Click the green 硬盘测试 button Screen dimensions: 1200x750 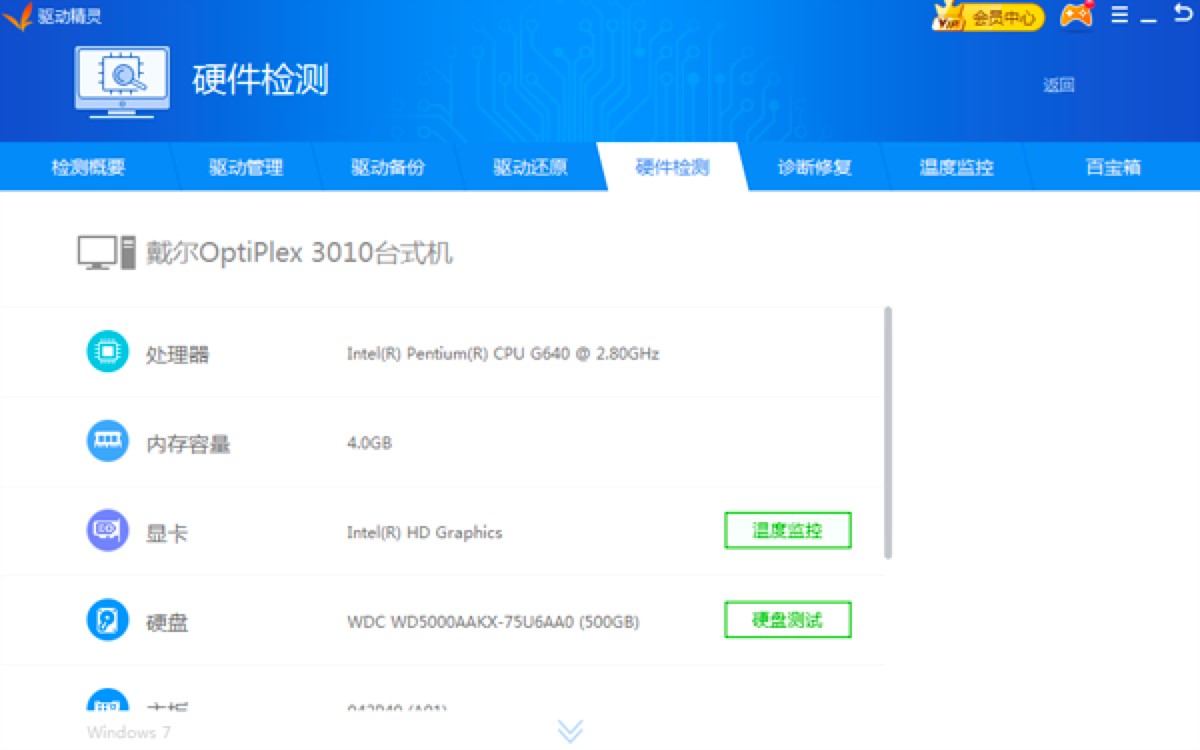(788, 620)
